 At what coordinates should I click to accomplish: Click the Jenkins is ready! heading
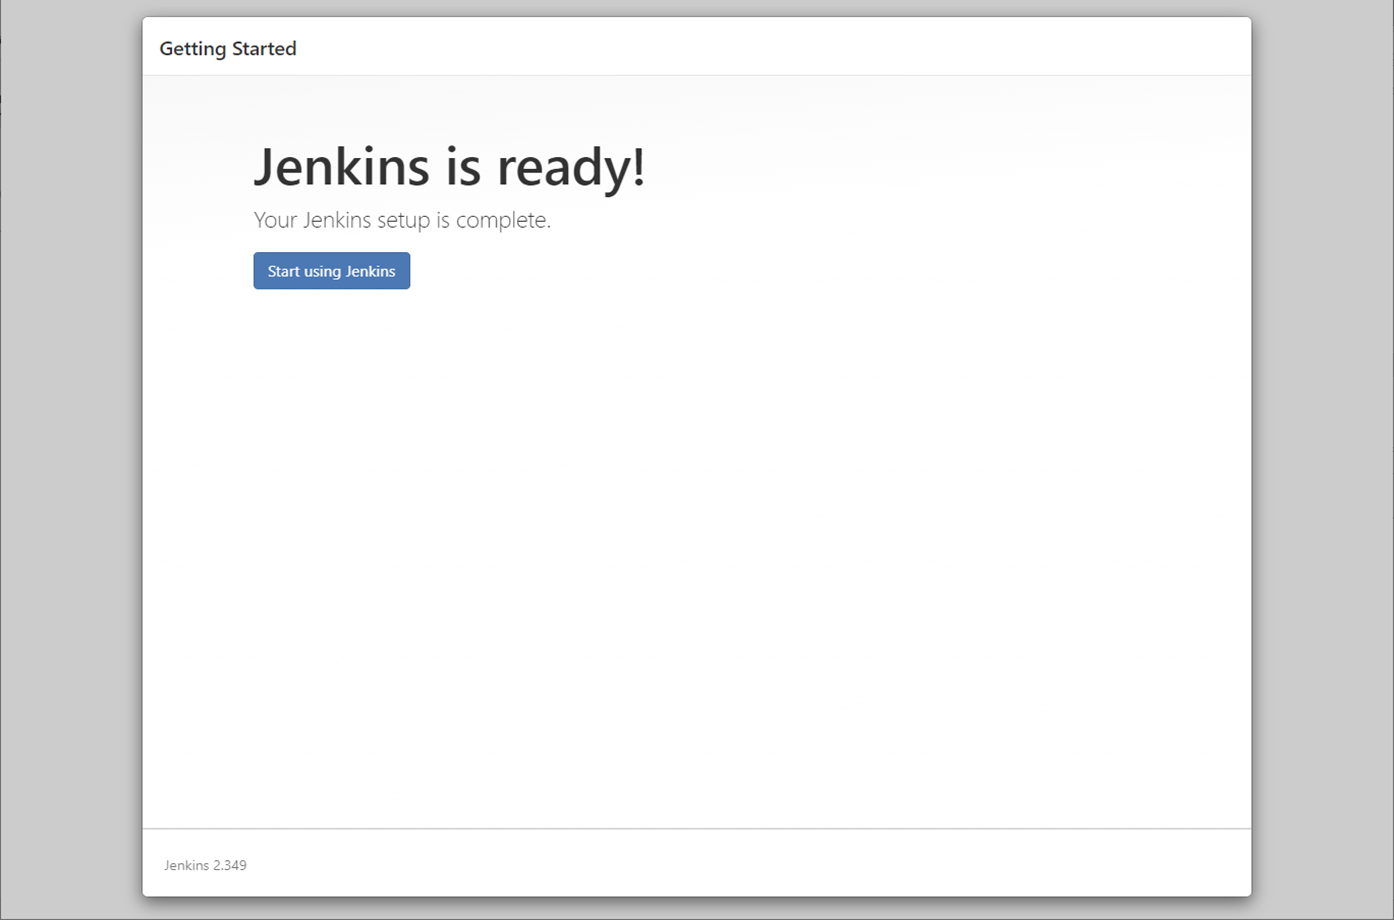tap(449, 166)
